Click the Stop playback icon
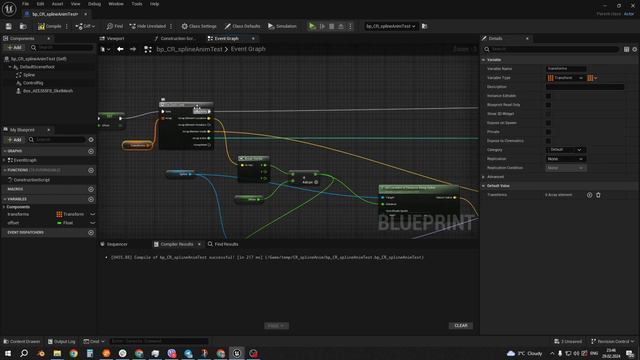 pyautogui.click(x=332, y=26)
